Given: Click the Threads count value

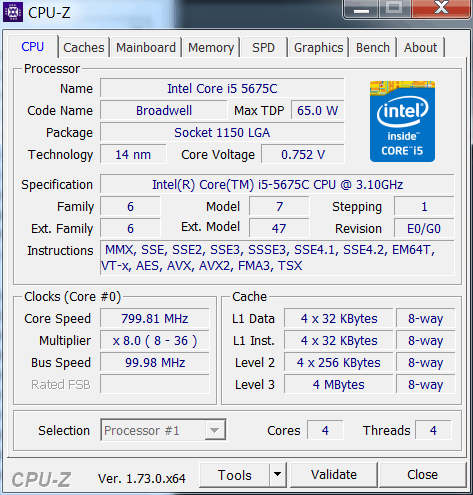Looking at the screenshot, I should click(433, 430).
